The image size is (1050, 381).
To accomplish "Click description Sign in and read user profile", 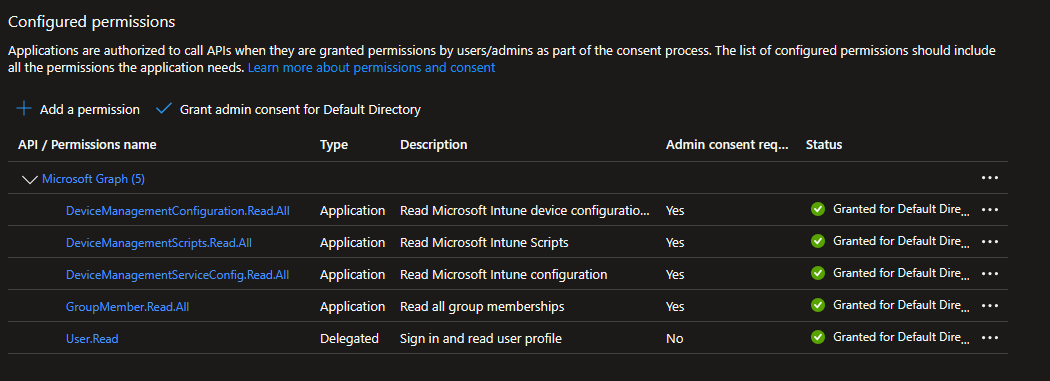I will (x=481, y=339).
